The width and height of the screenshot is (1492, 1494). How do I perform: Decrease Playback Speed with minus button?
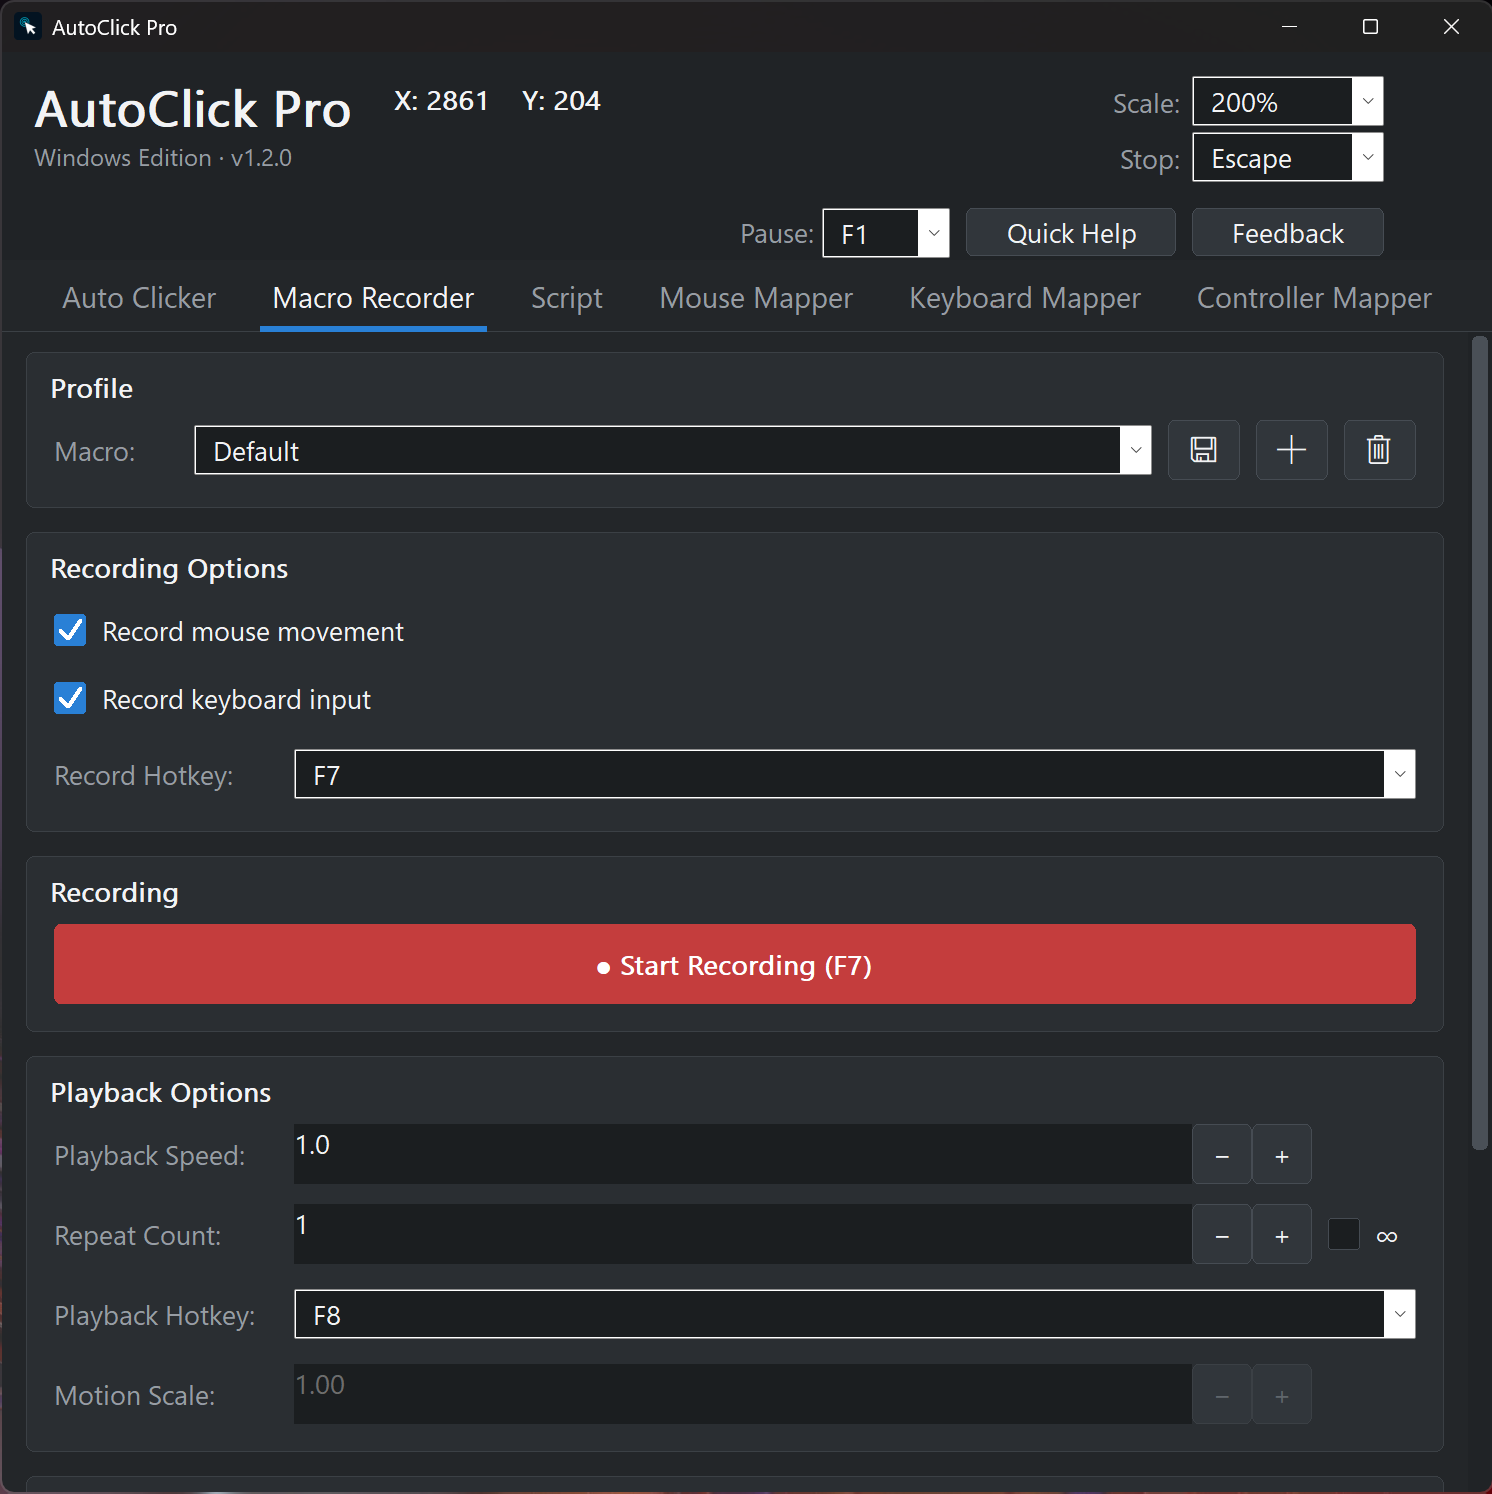(x=1221, y=1155)
